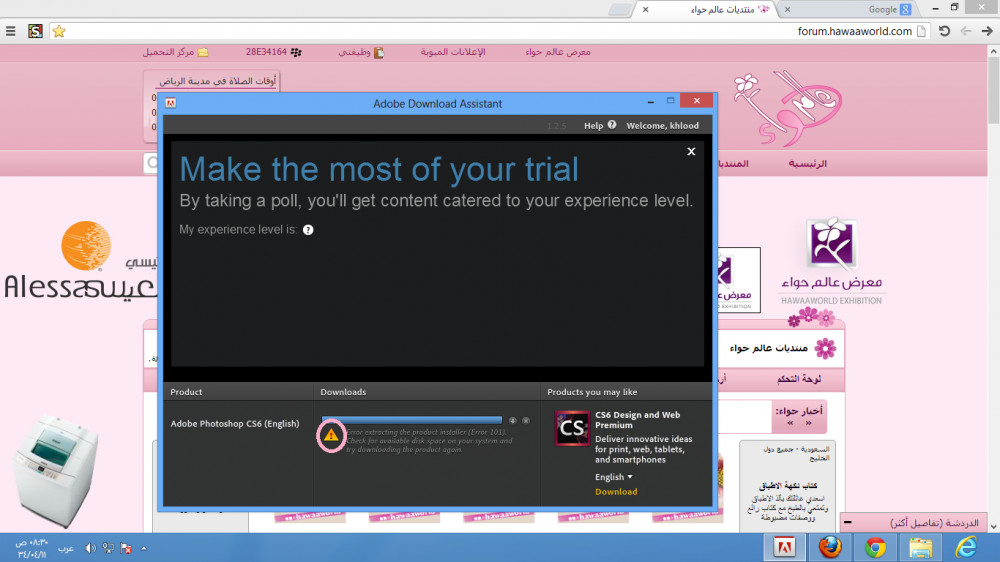The height and width of the screenshot is (562, 1000).
Task: Open the Chrome hamburger menu
Action: click(11, 31)
